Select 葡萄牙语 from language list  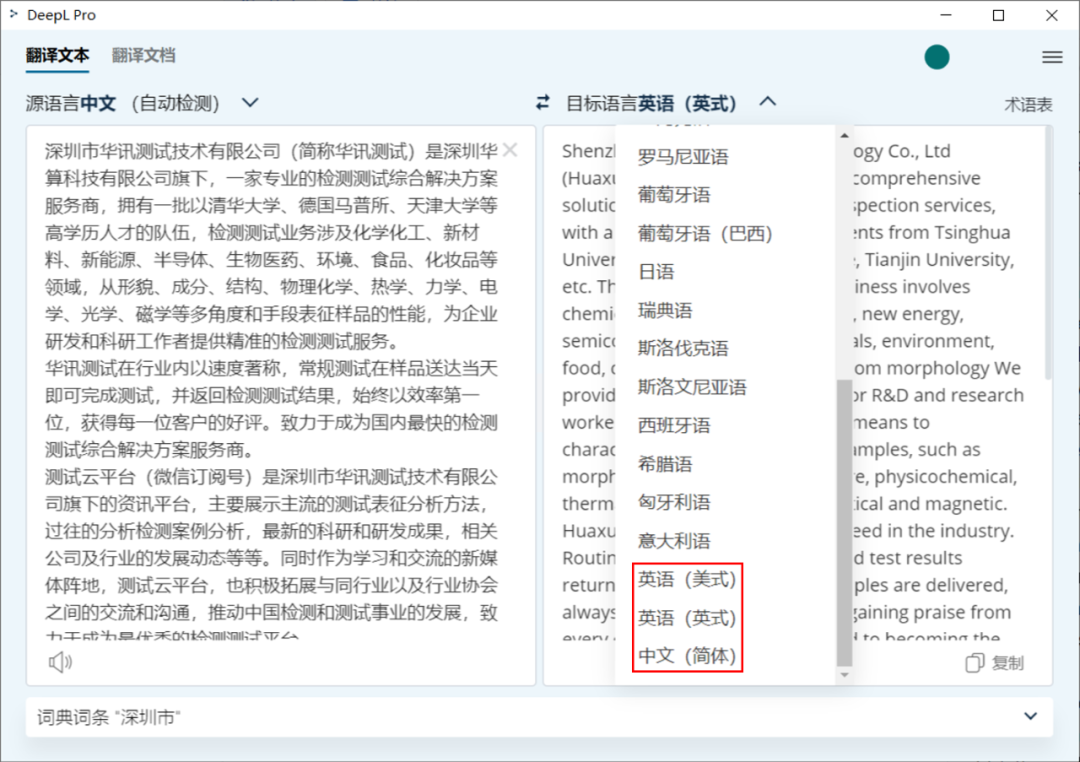click(674, 195)
